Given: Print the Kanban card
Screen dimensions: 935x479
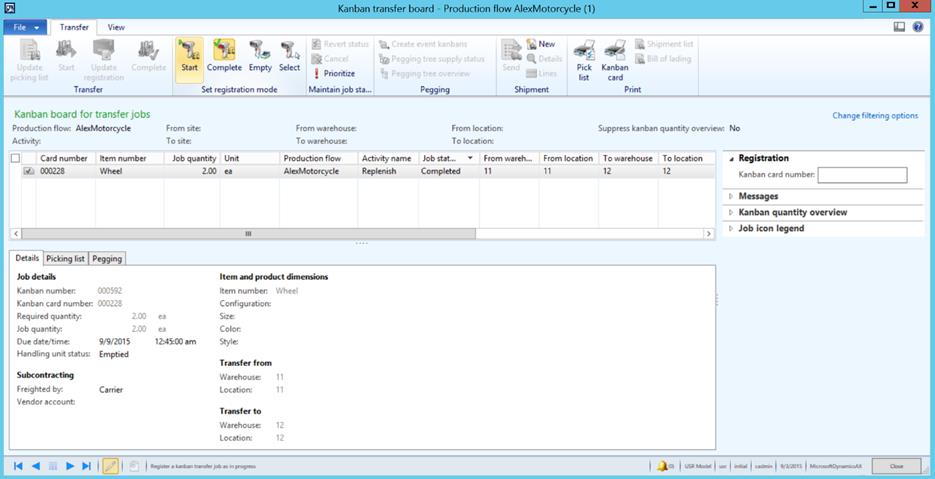Looking at the screenshot, I should [615, 60].
